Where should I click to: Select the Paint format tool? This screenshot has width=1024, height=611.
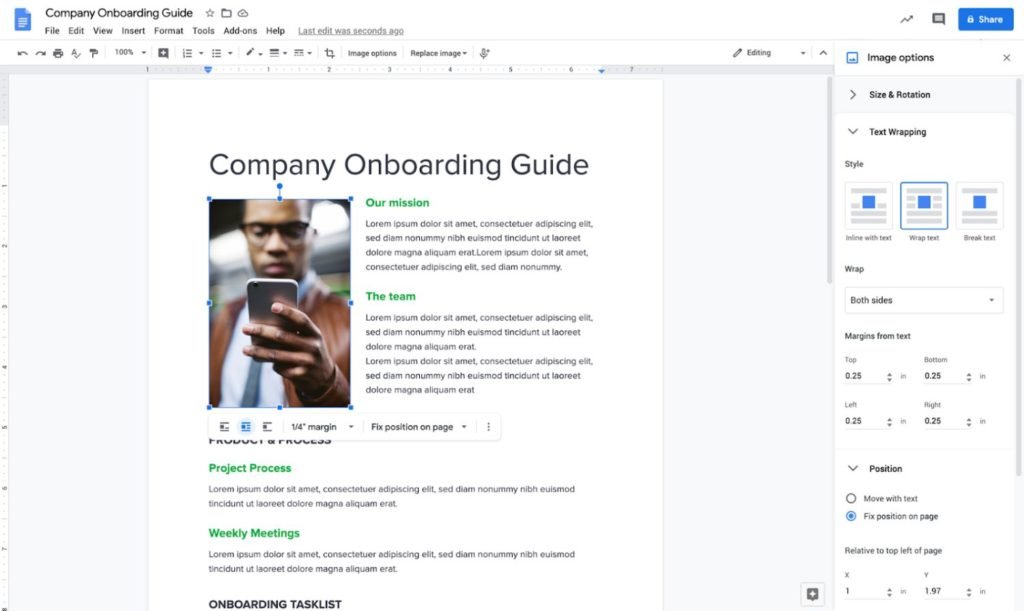pos(93,53)
